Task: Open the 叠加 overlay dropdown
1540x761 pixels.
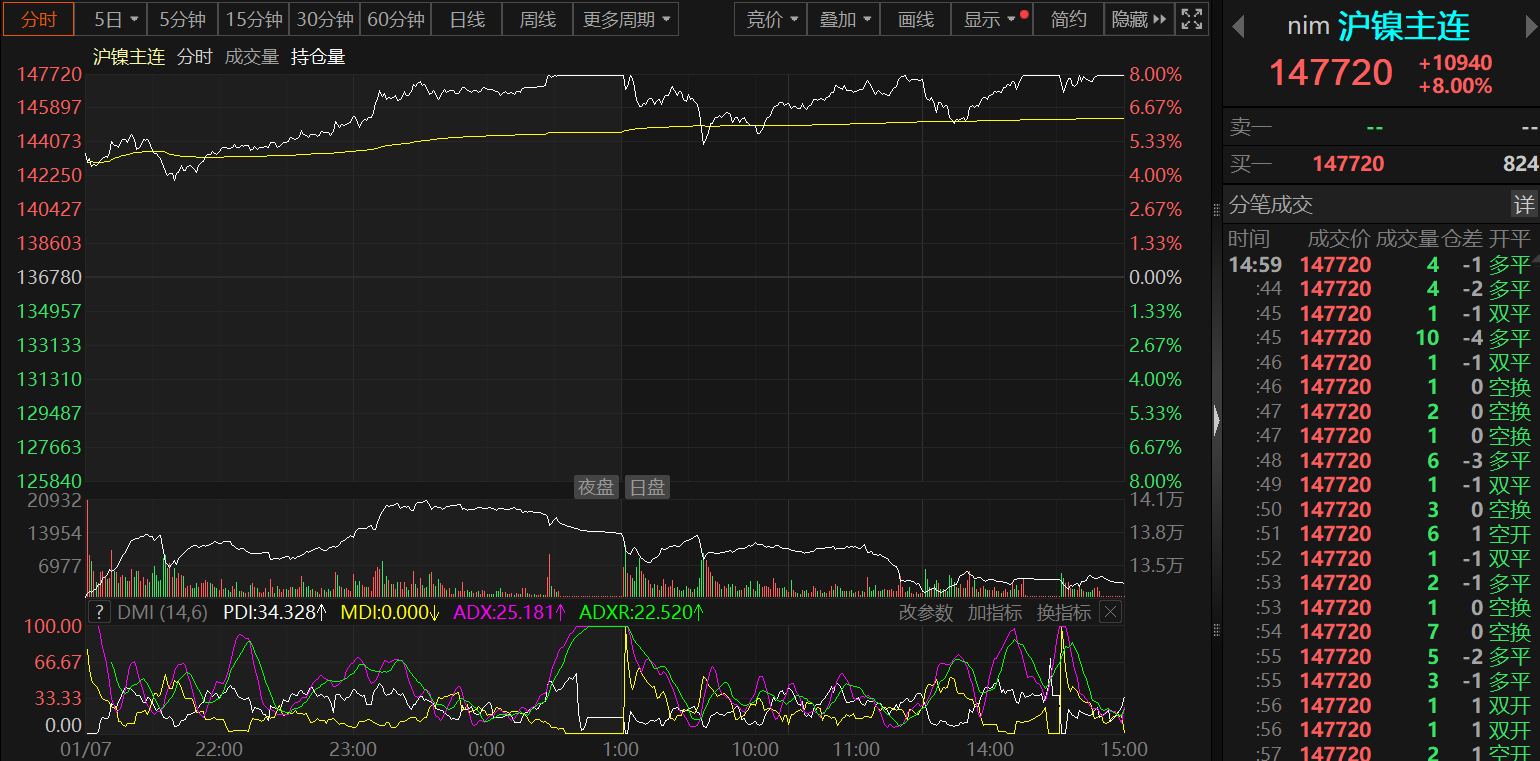Action: click(x=844, y=19)
